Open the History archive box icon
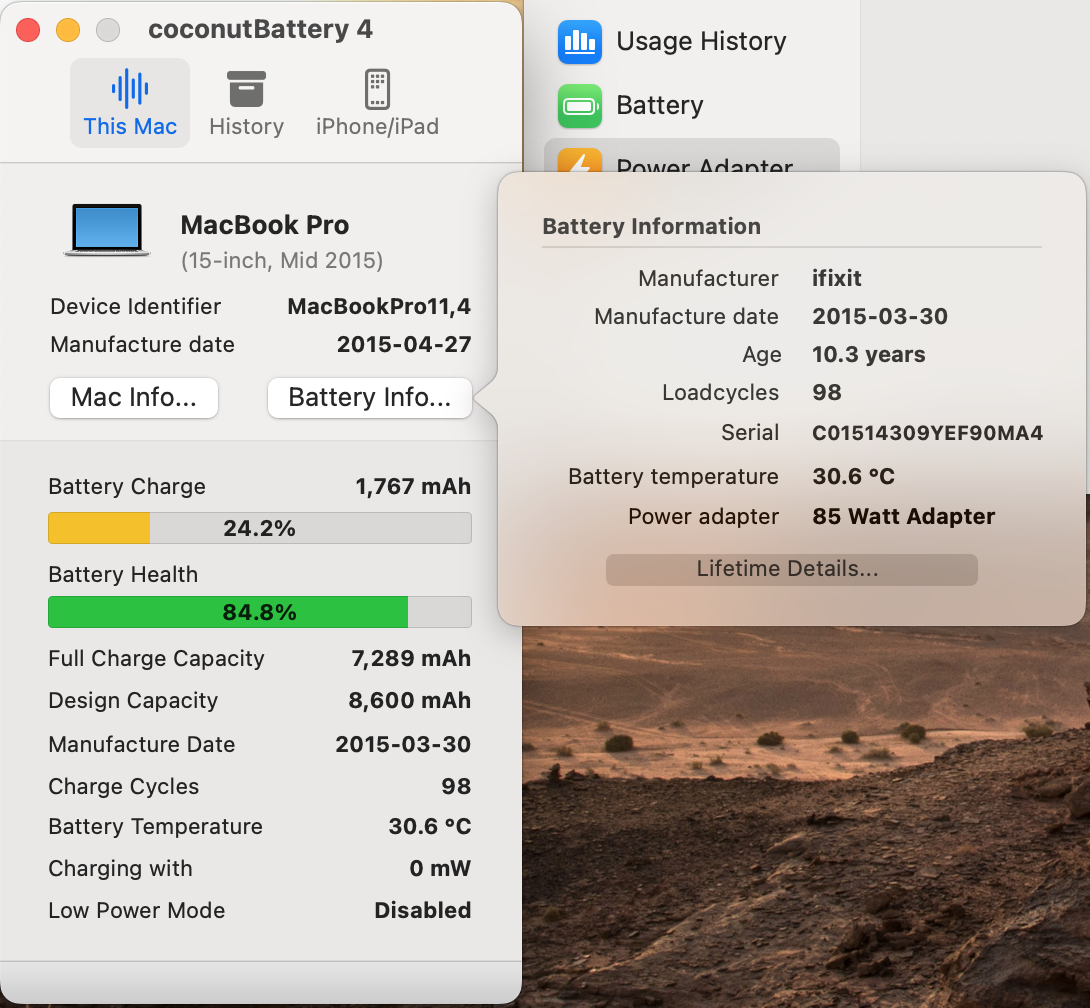Image resolution: width=1090 pixels, height=1008 pixels. pos(246,89)
